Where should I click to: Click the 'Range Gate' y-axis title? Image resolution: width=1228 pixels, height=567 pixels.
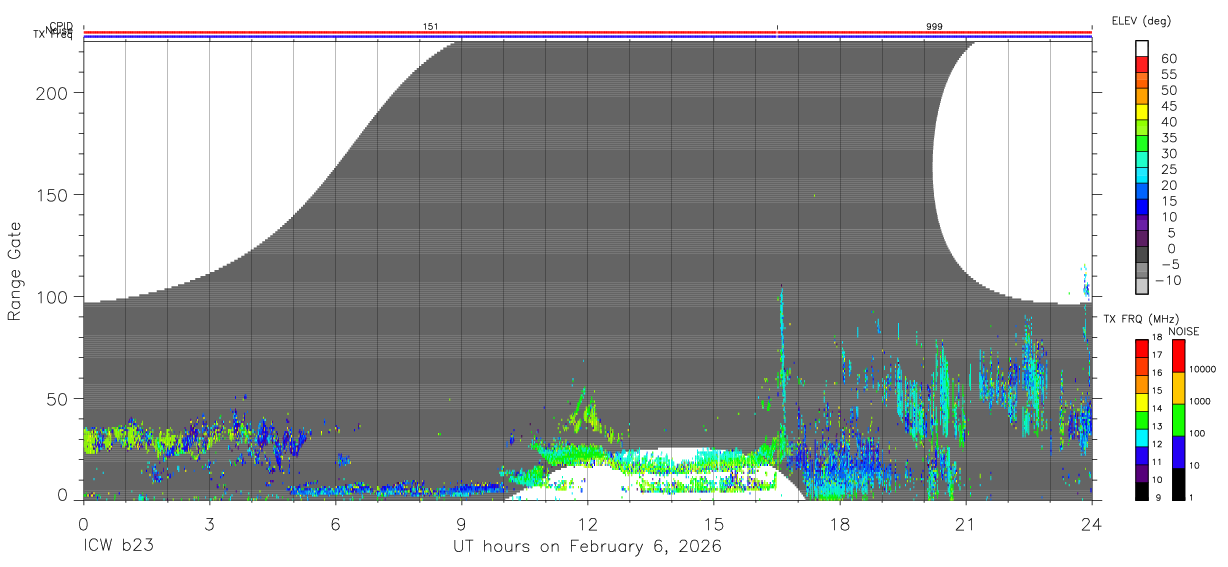[15, 272]
